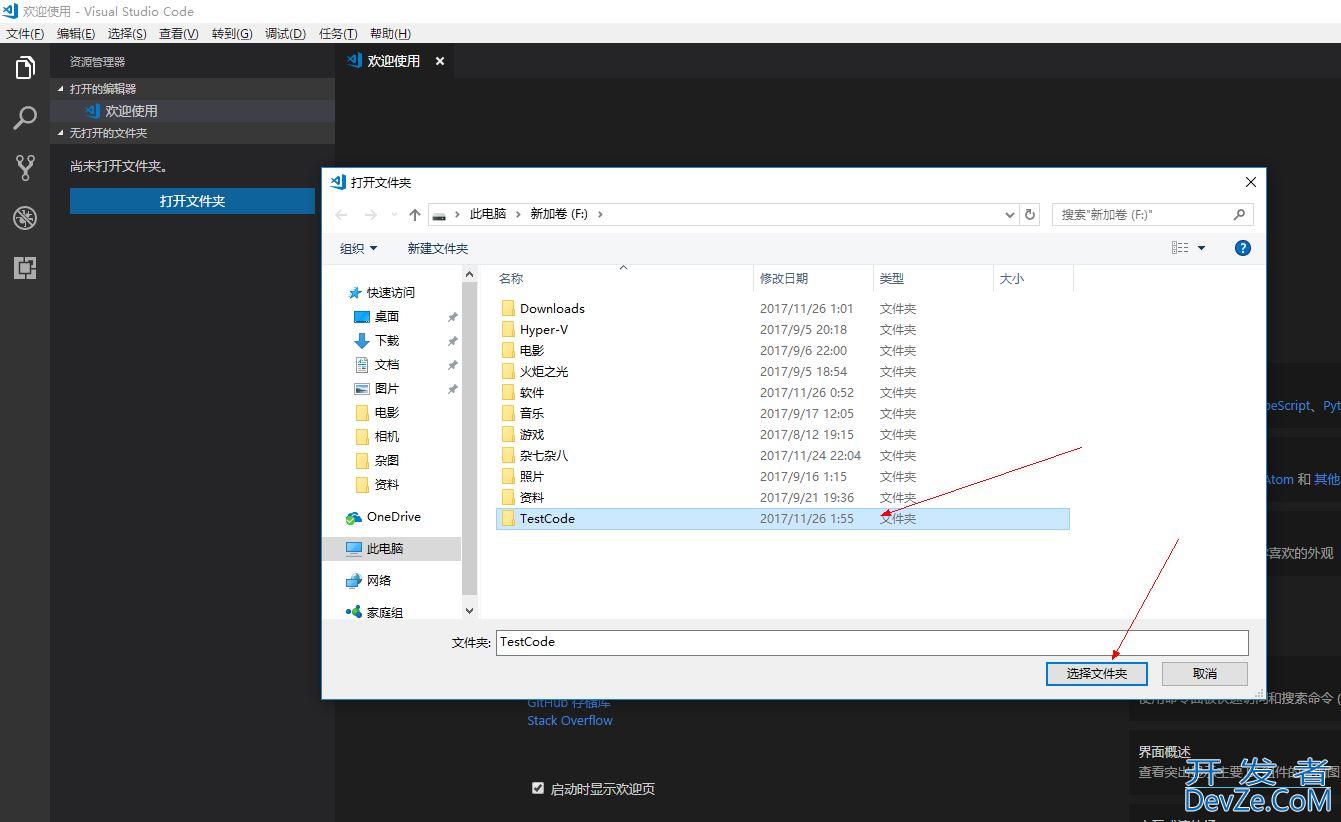Image resolution: width=1341 pixels, height=822 pixels.
Task: Open the view options dropdown arrow
Action: point(1201,248)
